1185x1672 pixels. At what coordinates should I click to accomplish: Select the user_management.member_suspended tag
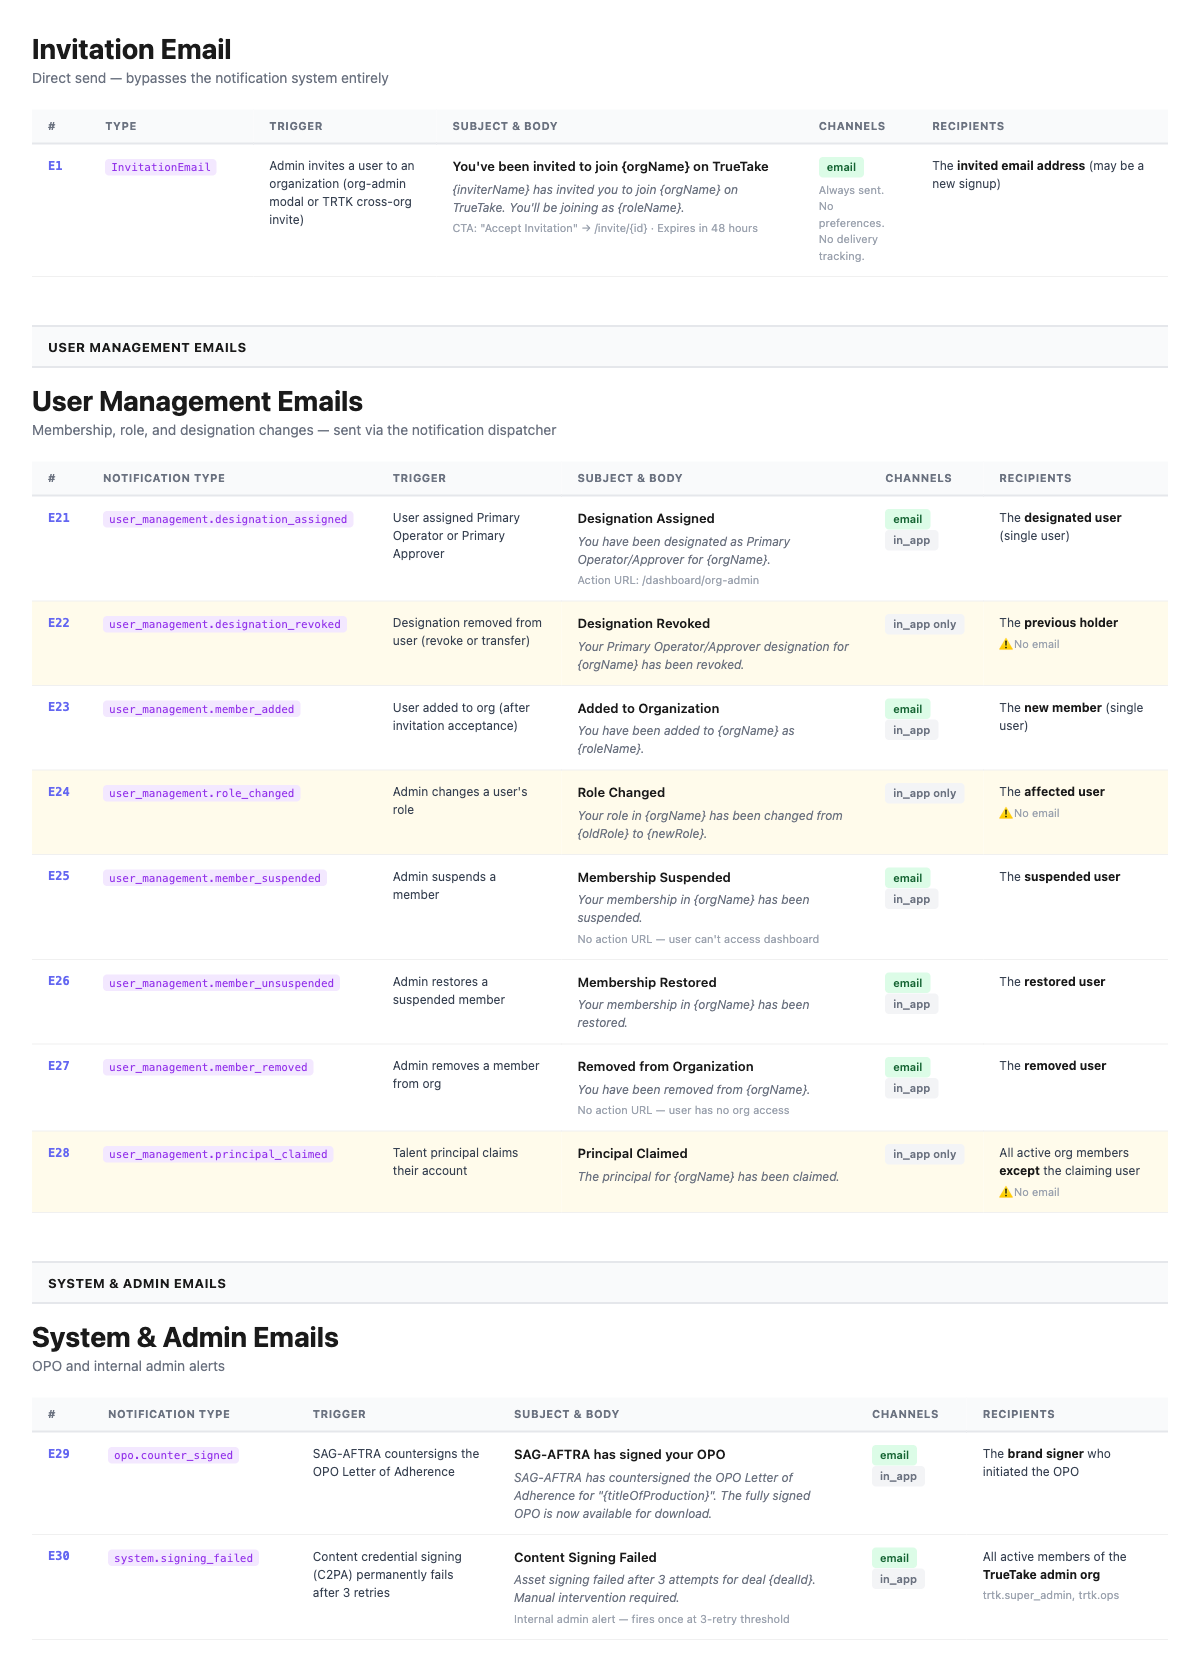(215, 878)
